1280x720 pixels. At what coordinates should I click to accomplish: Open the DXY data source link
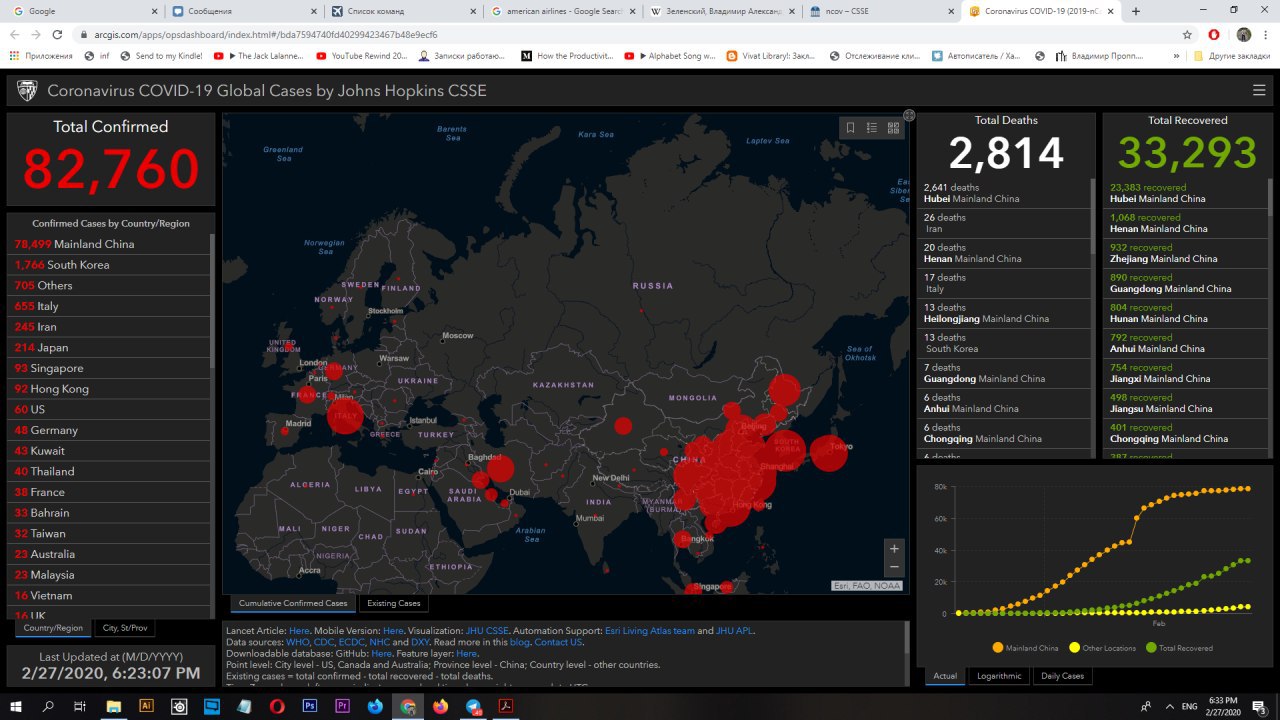[x=420, y=642]
